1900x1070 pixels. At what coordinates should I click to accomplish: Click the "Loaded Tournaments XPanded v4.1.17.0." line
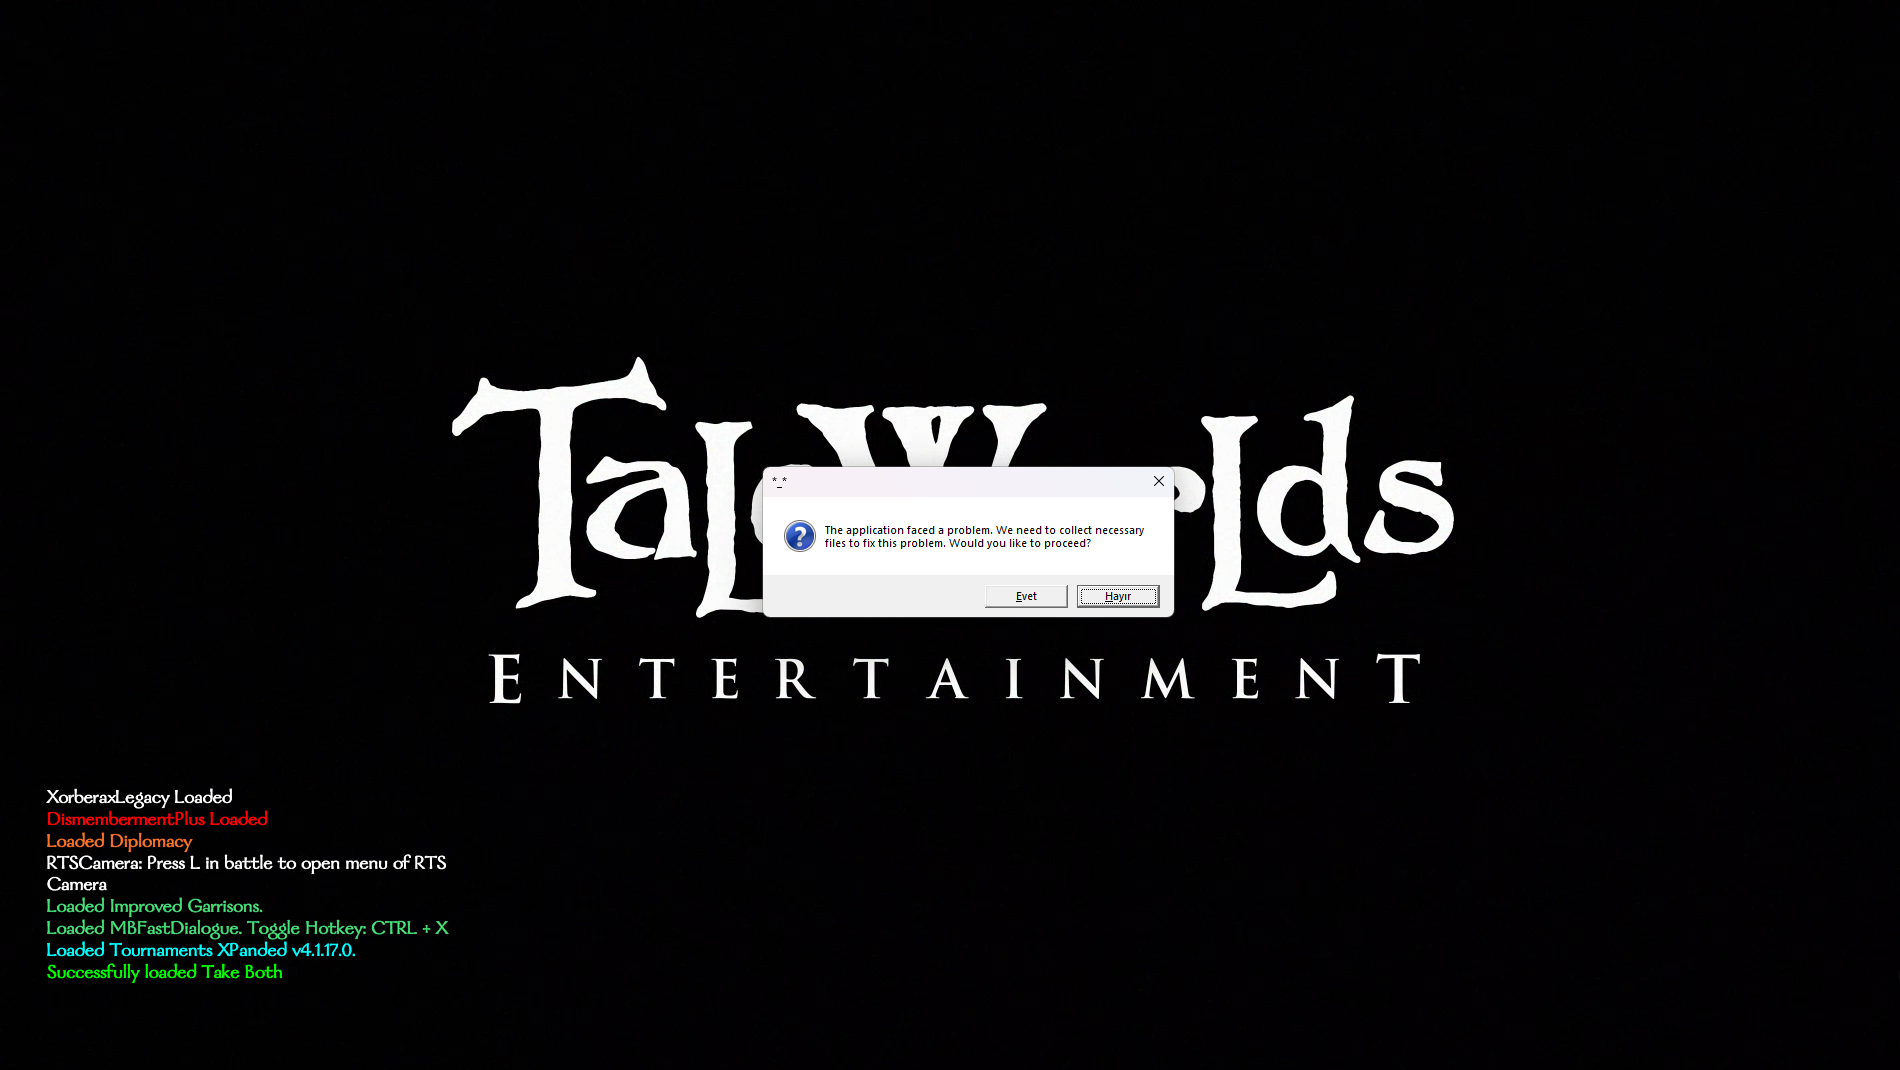(201, 950)
